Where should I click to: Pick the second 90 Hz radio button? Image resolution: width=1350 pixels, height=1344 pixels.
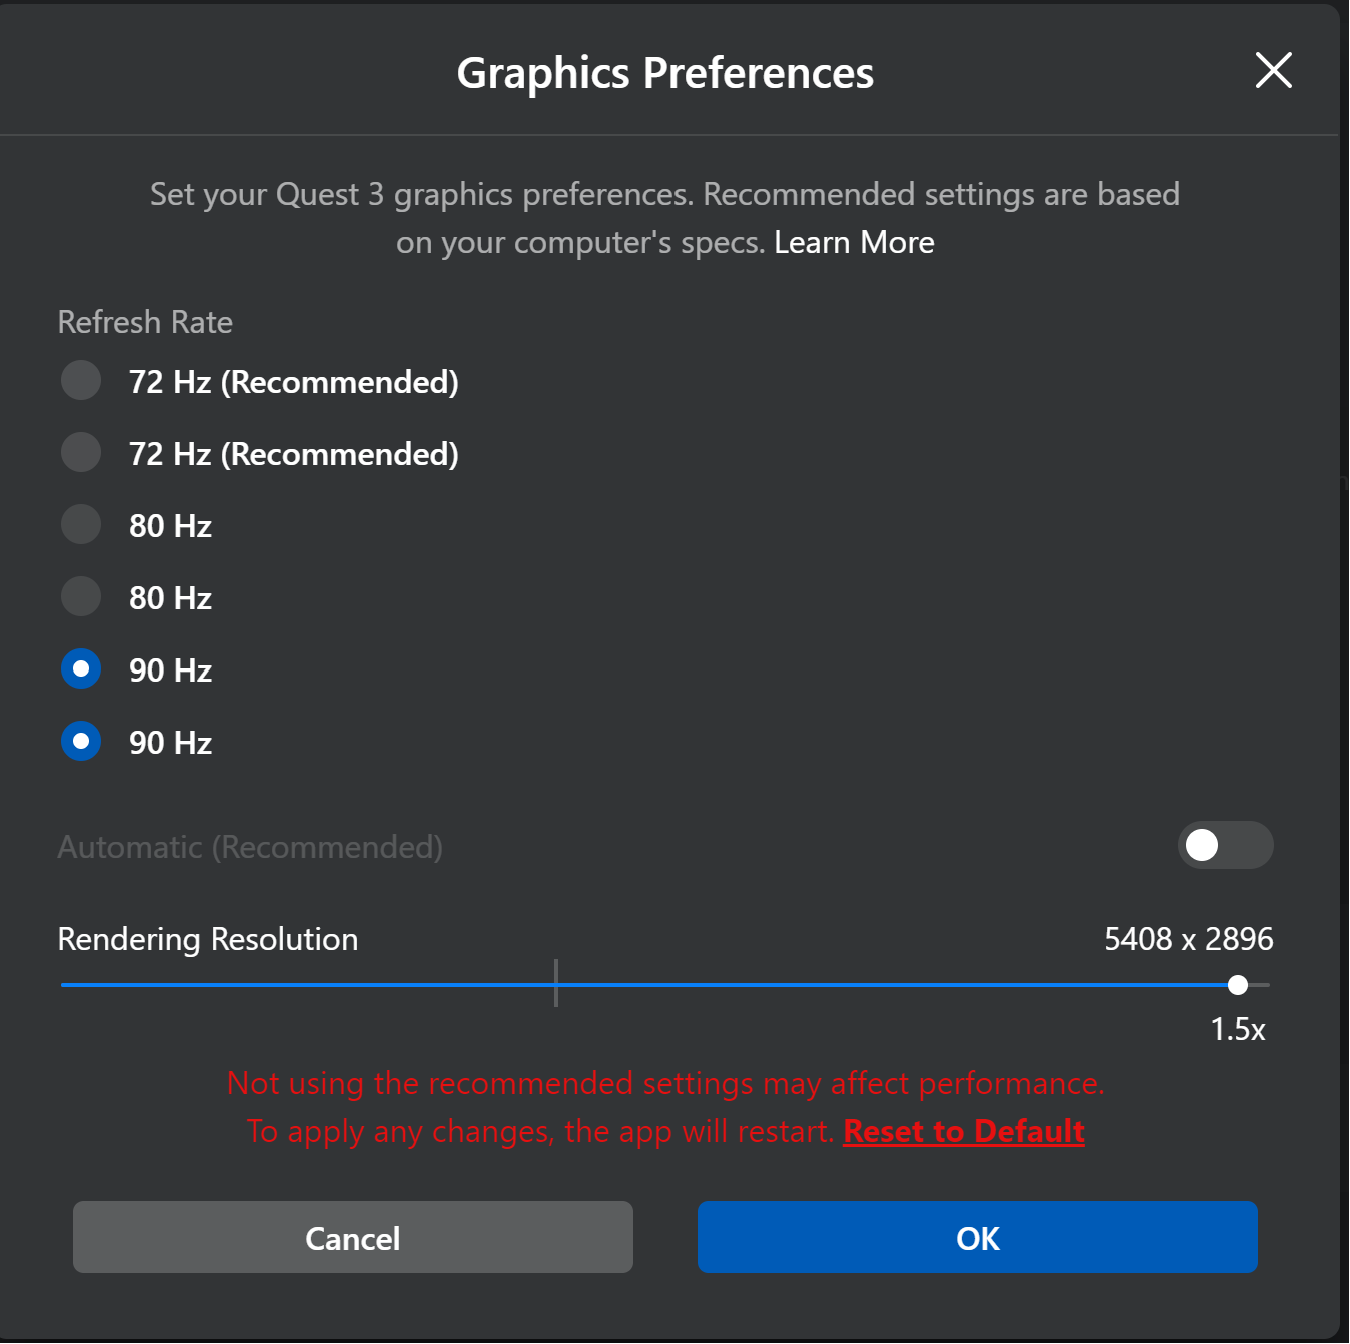[81, 742]
